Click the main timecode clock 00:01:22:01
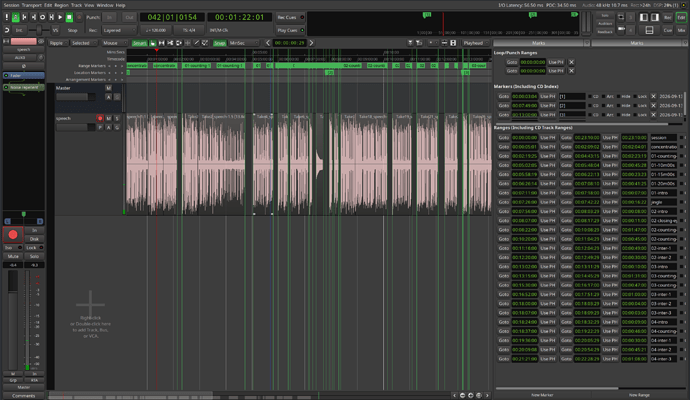This screenshot has height=400, width=690. 239,17
